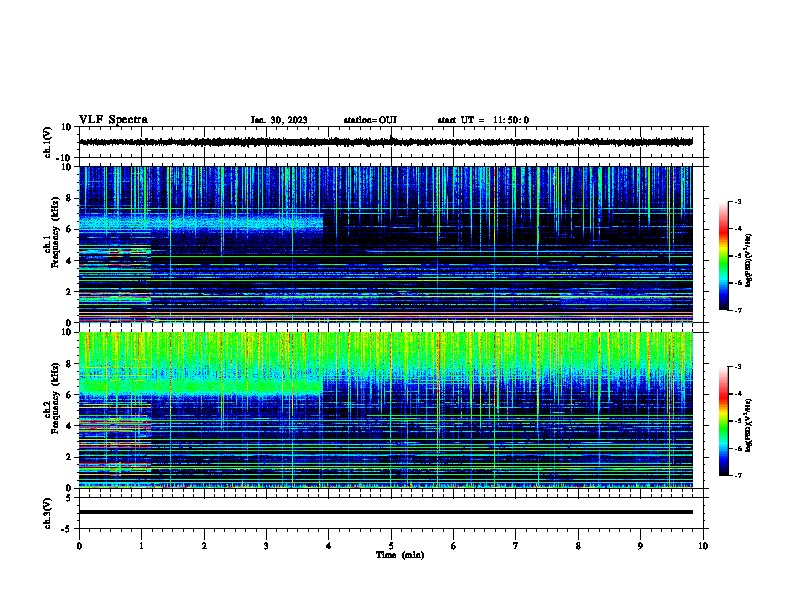Click the "-3" label on ch.1 color scale
This screenshot has height=612, width=792.
[x=737, y=201]
